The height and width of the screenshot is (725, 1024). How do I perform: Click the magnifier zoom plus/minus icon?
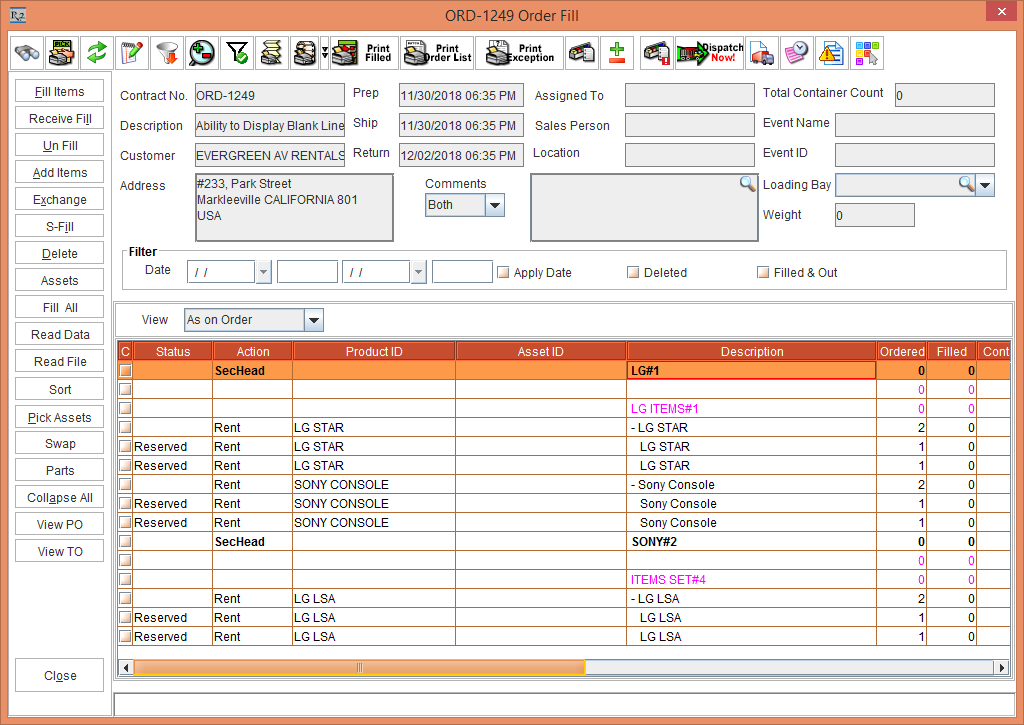(202, 53)
